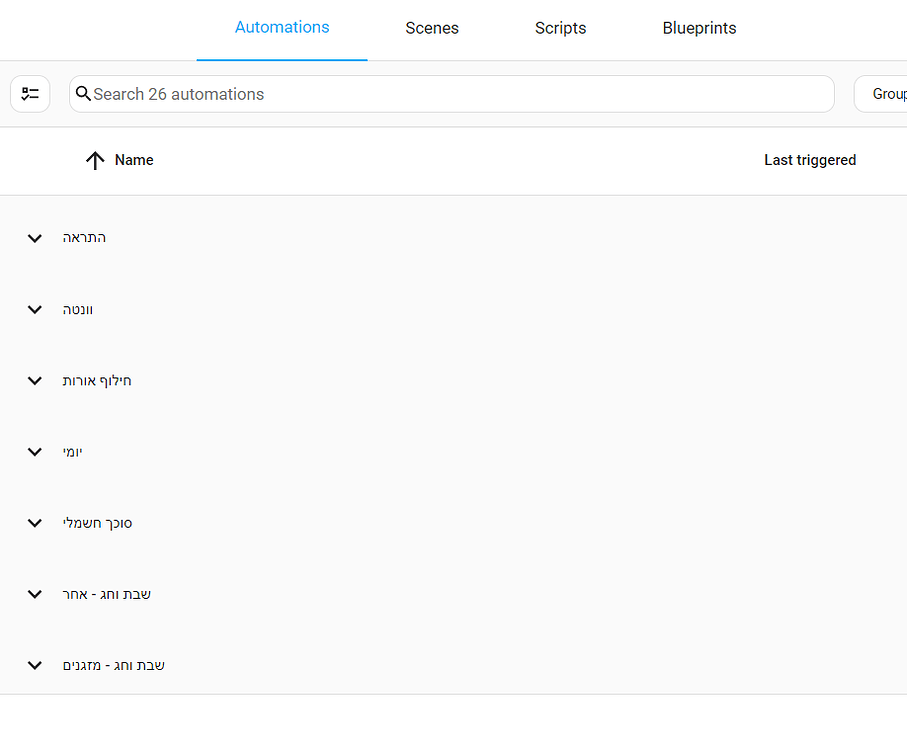Open the Group by dropdown
Screen dimensions: 907x750
[x=881, y=94]
